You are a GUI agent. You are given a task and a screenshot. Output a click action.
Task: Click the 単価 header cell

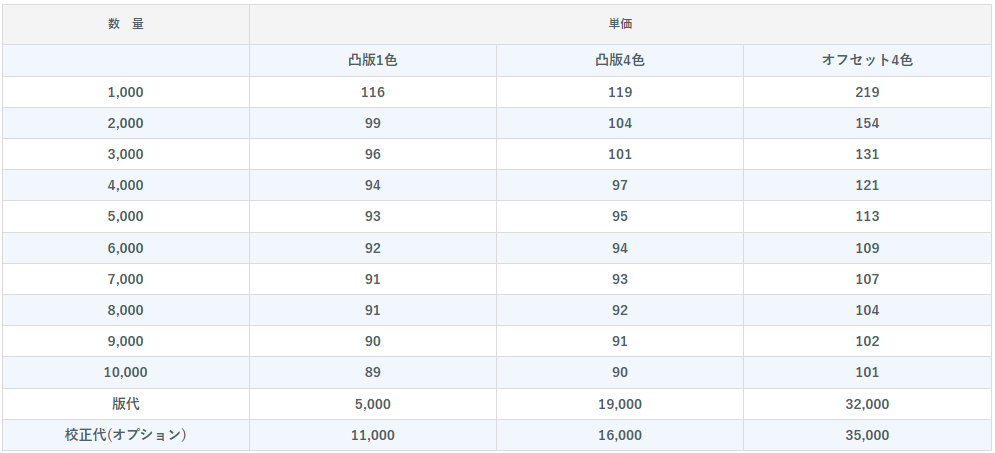(620, 24)
